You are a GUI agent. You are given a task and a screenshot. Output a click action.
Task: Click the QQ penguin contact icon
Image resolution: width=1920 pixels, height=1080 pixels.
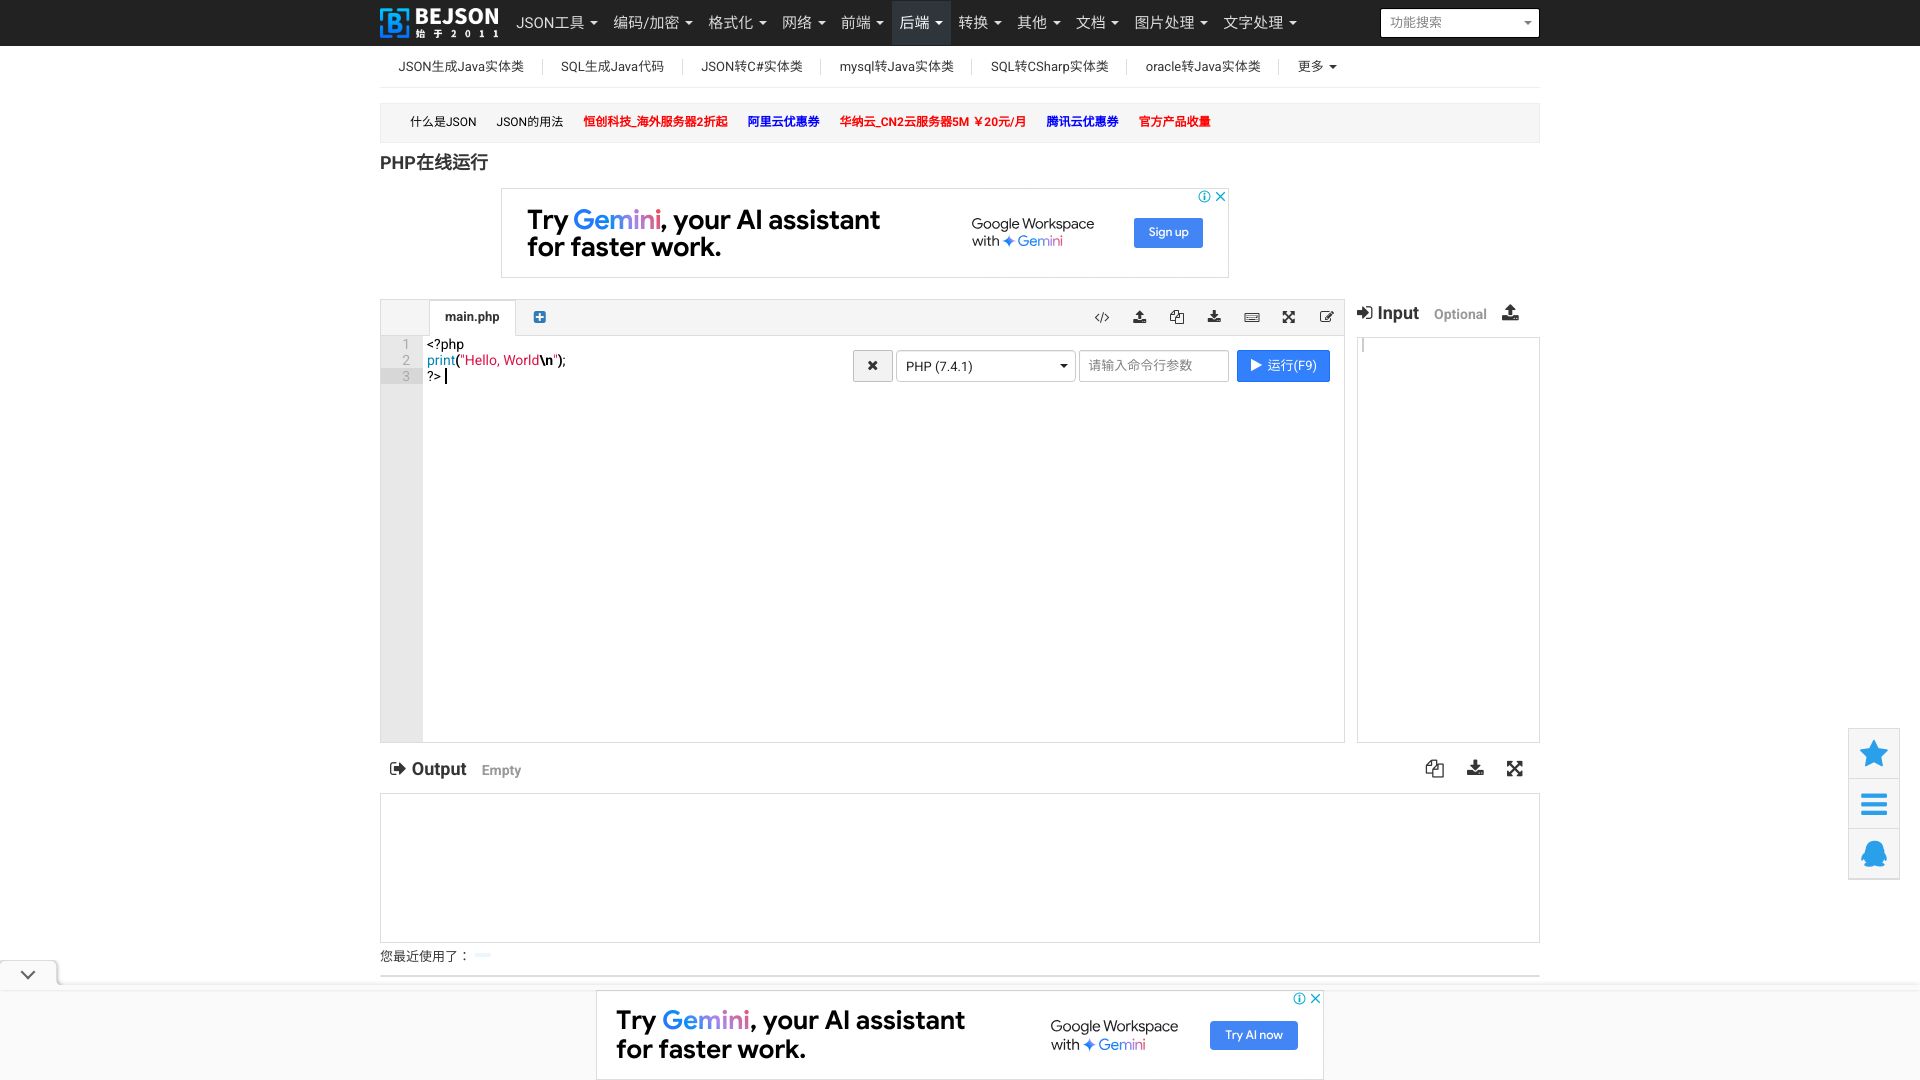(1873, 854)
